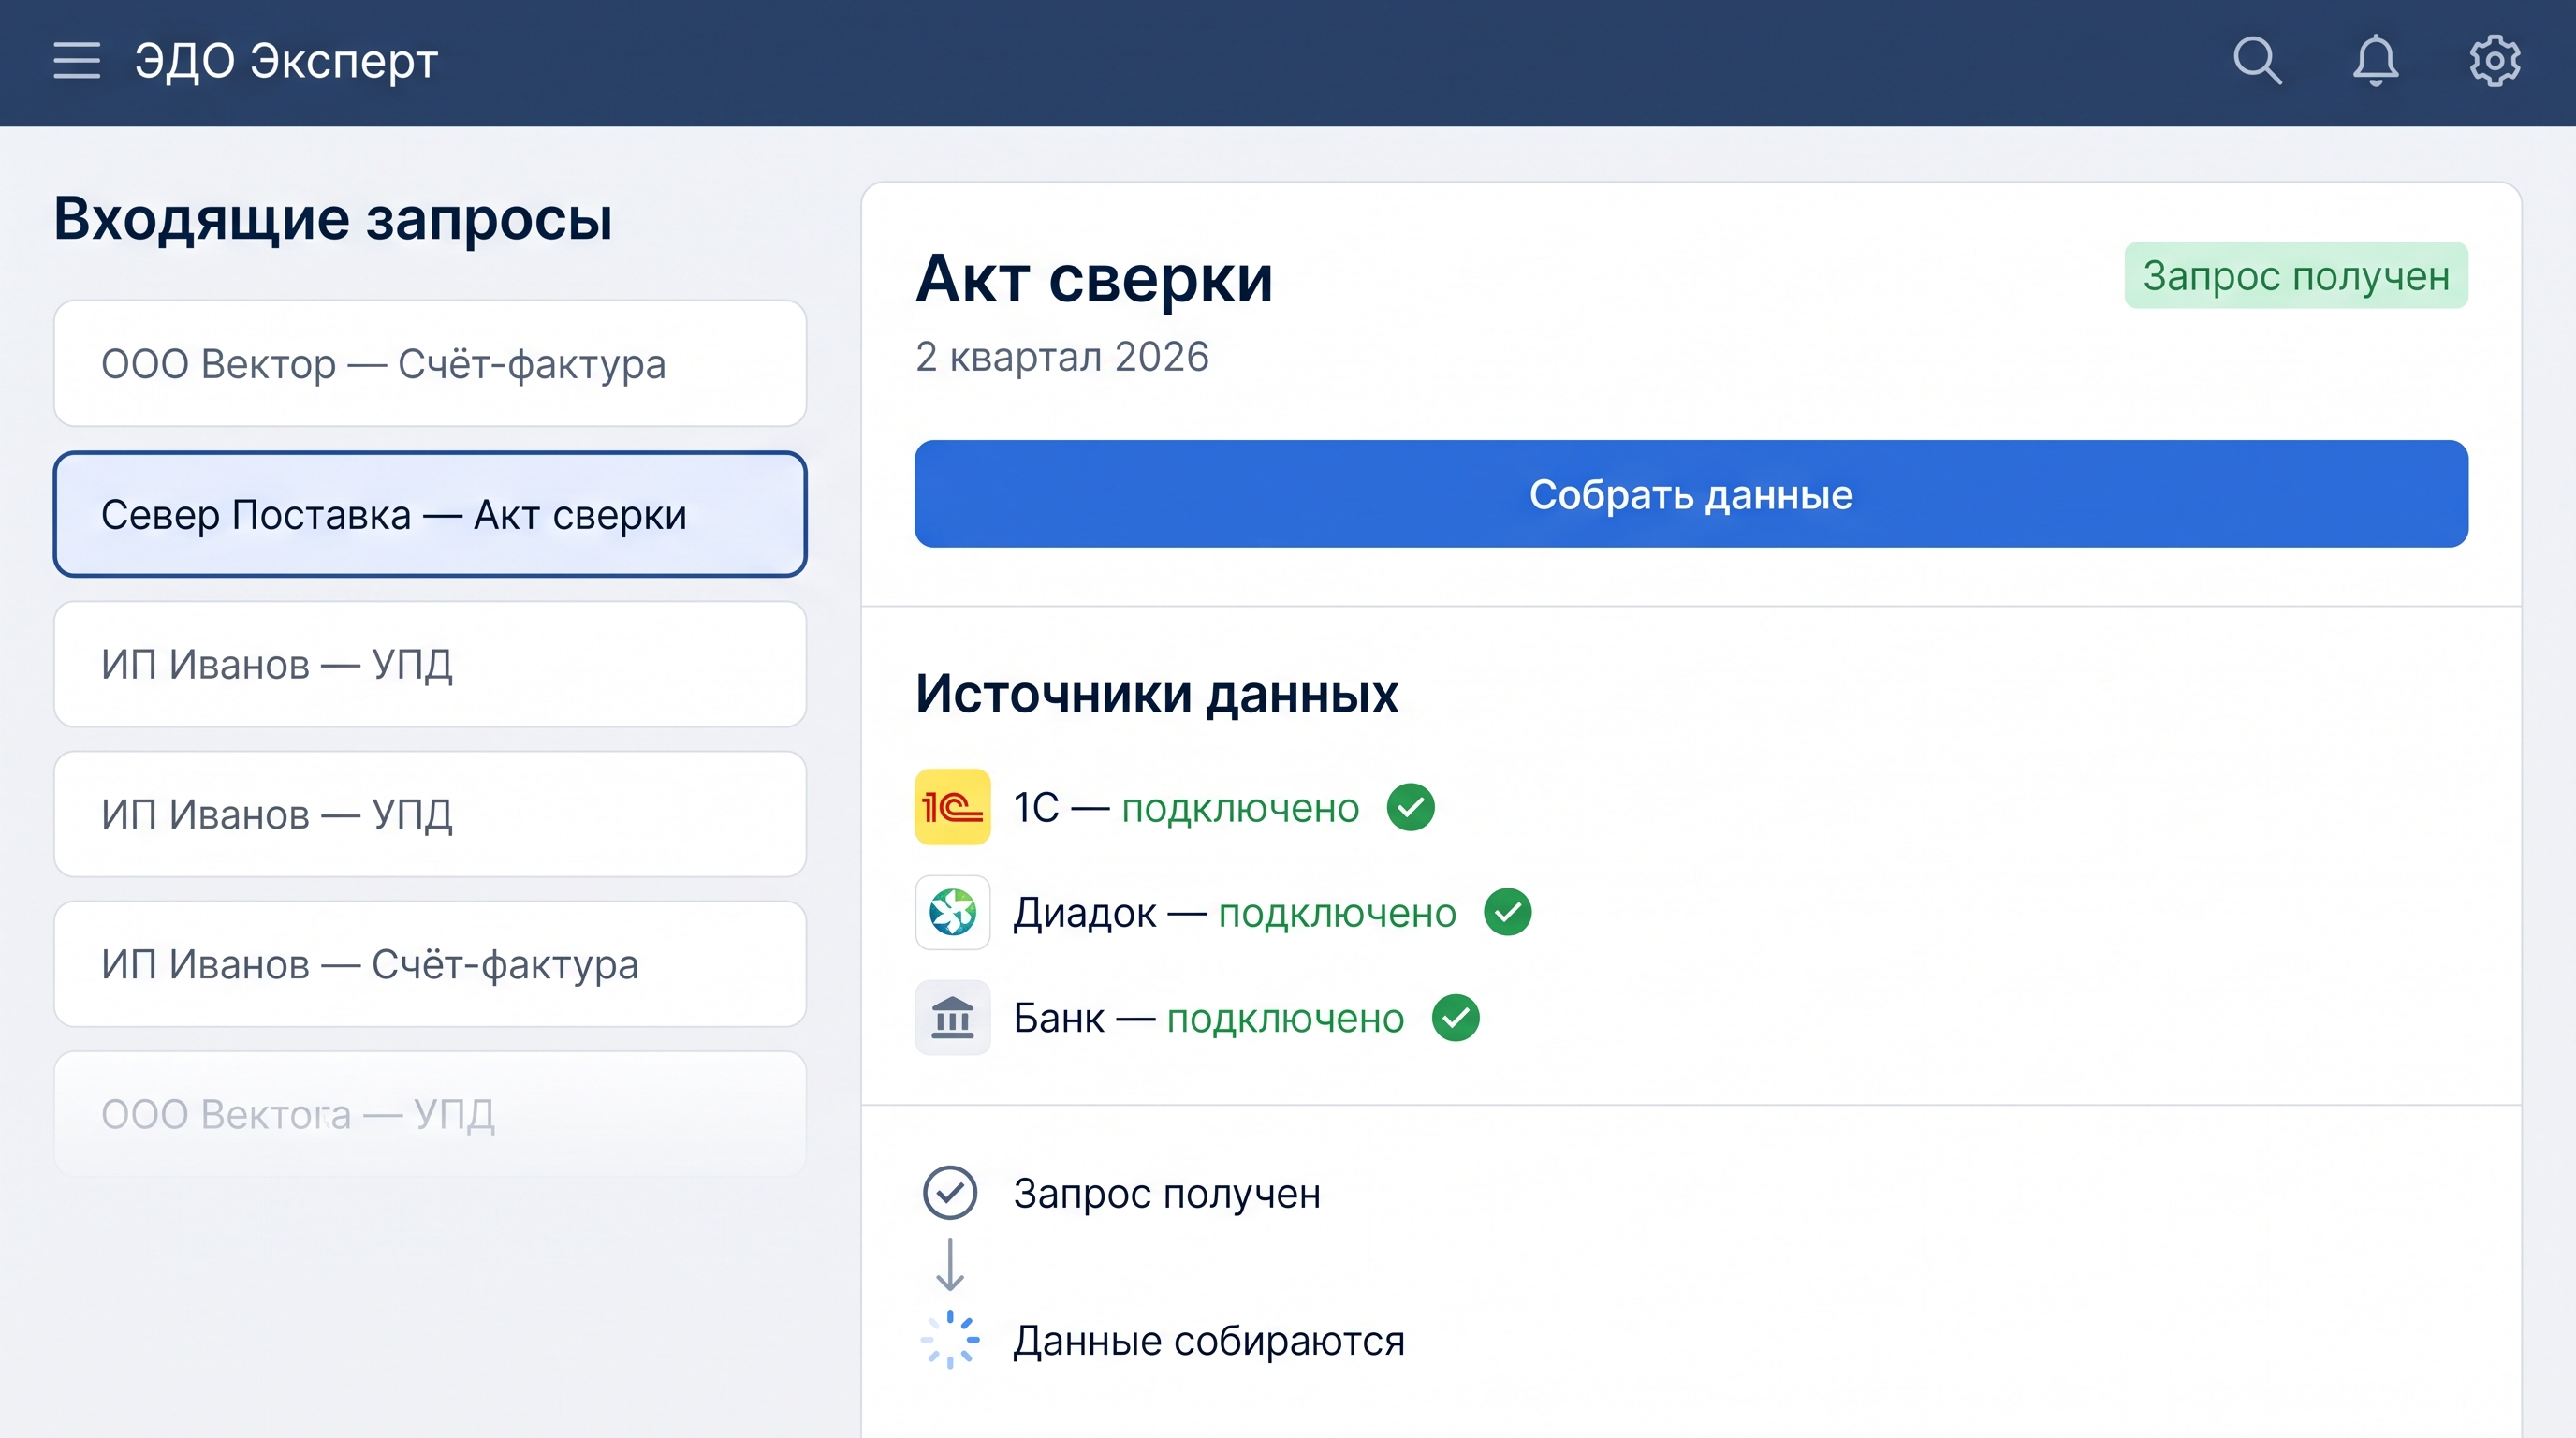The image size is (2576, 1438).
Task: Open notifications bell
Action: pyautogui.click(x=2375, y=61)
